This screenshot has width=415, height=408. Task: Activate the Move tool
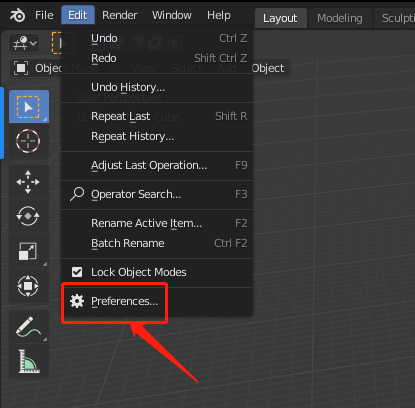click(28, 182)
